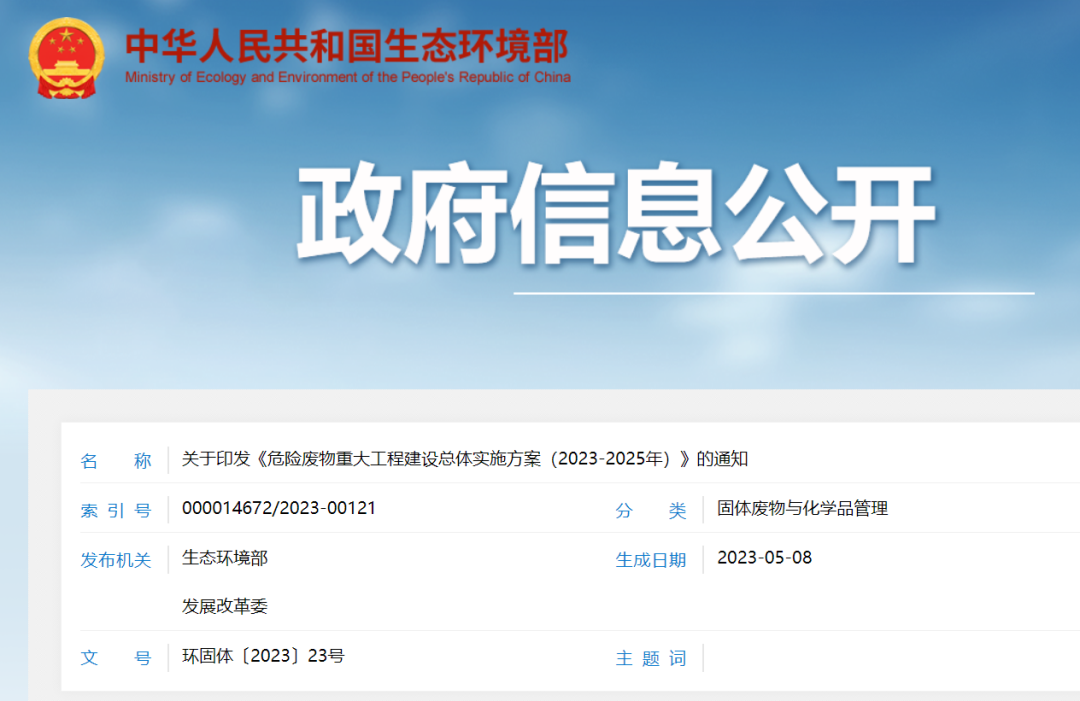Click the white underline below the banner heading
Viewport: 1080px width, 701px height.
[x=773, y=293]
